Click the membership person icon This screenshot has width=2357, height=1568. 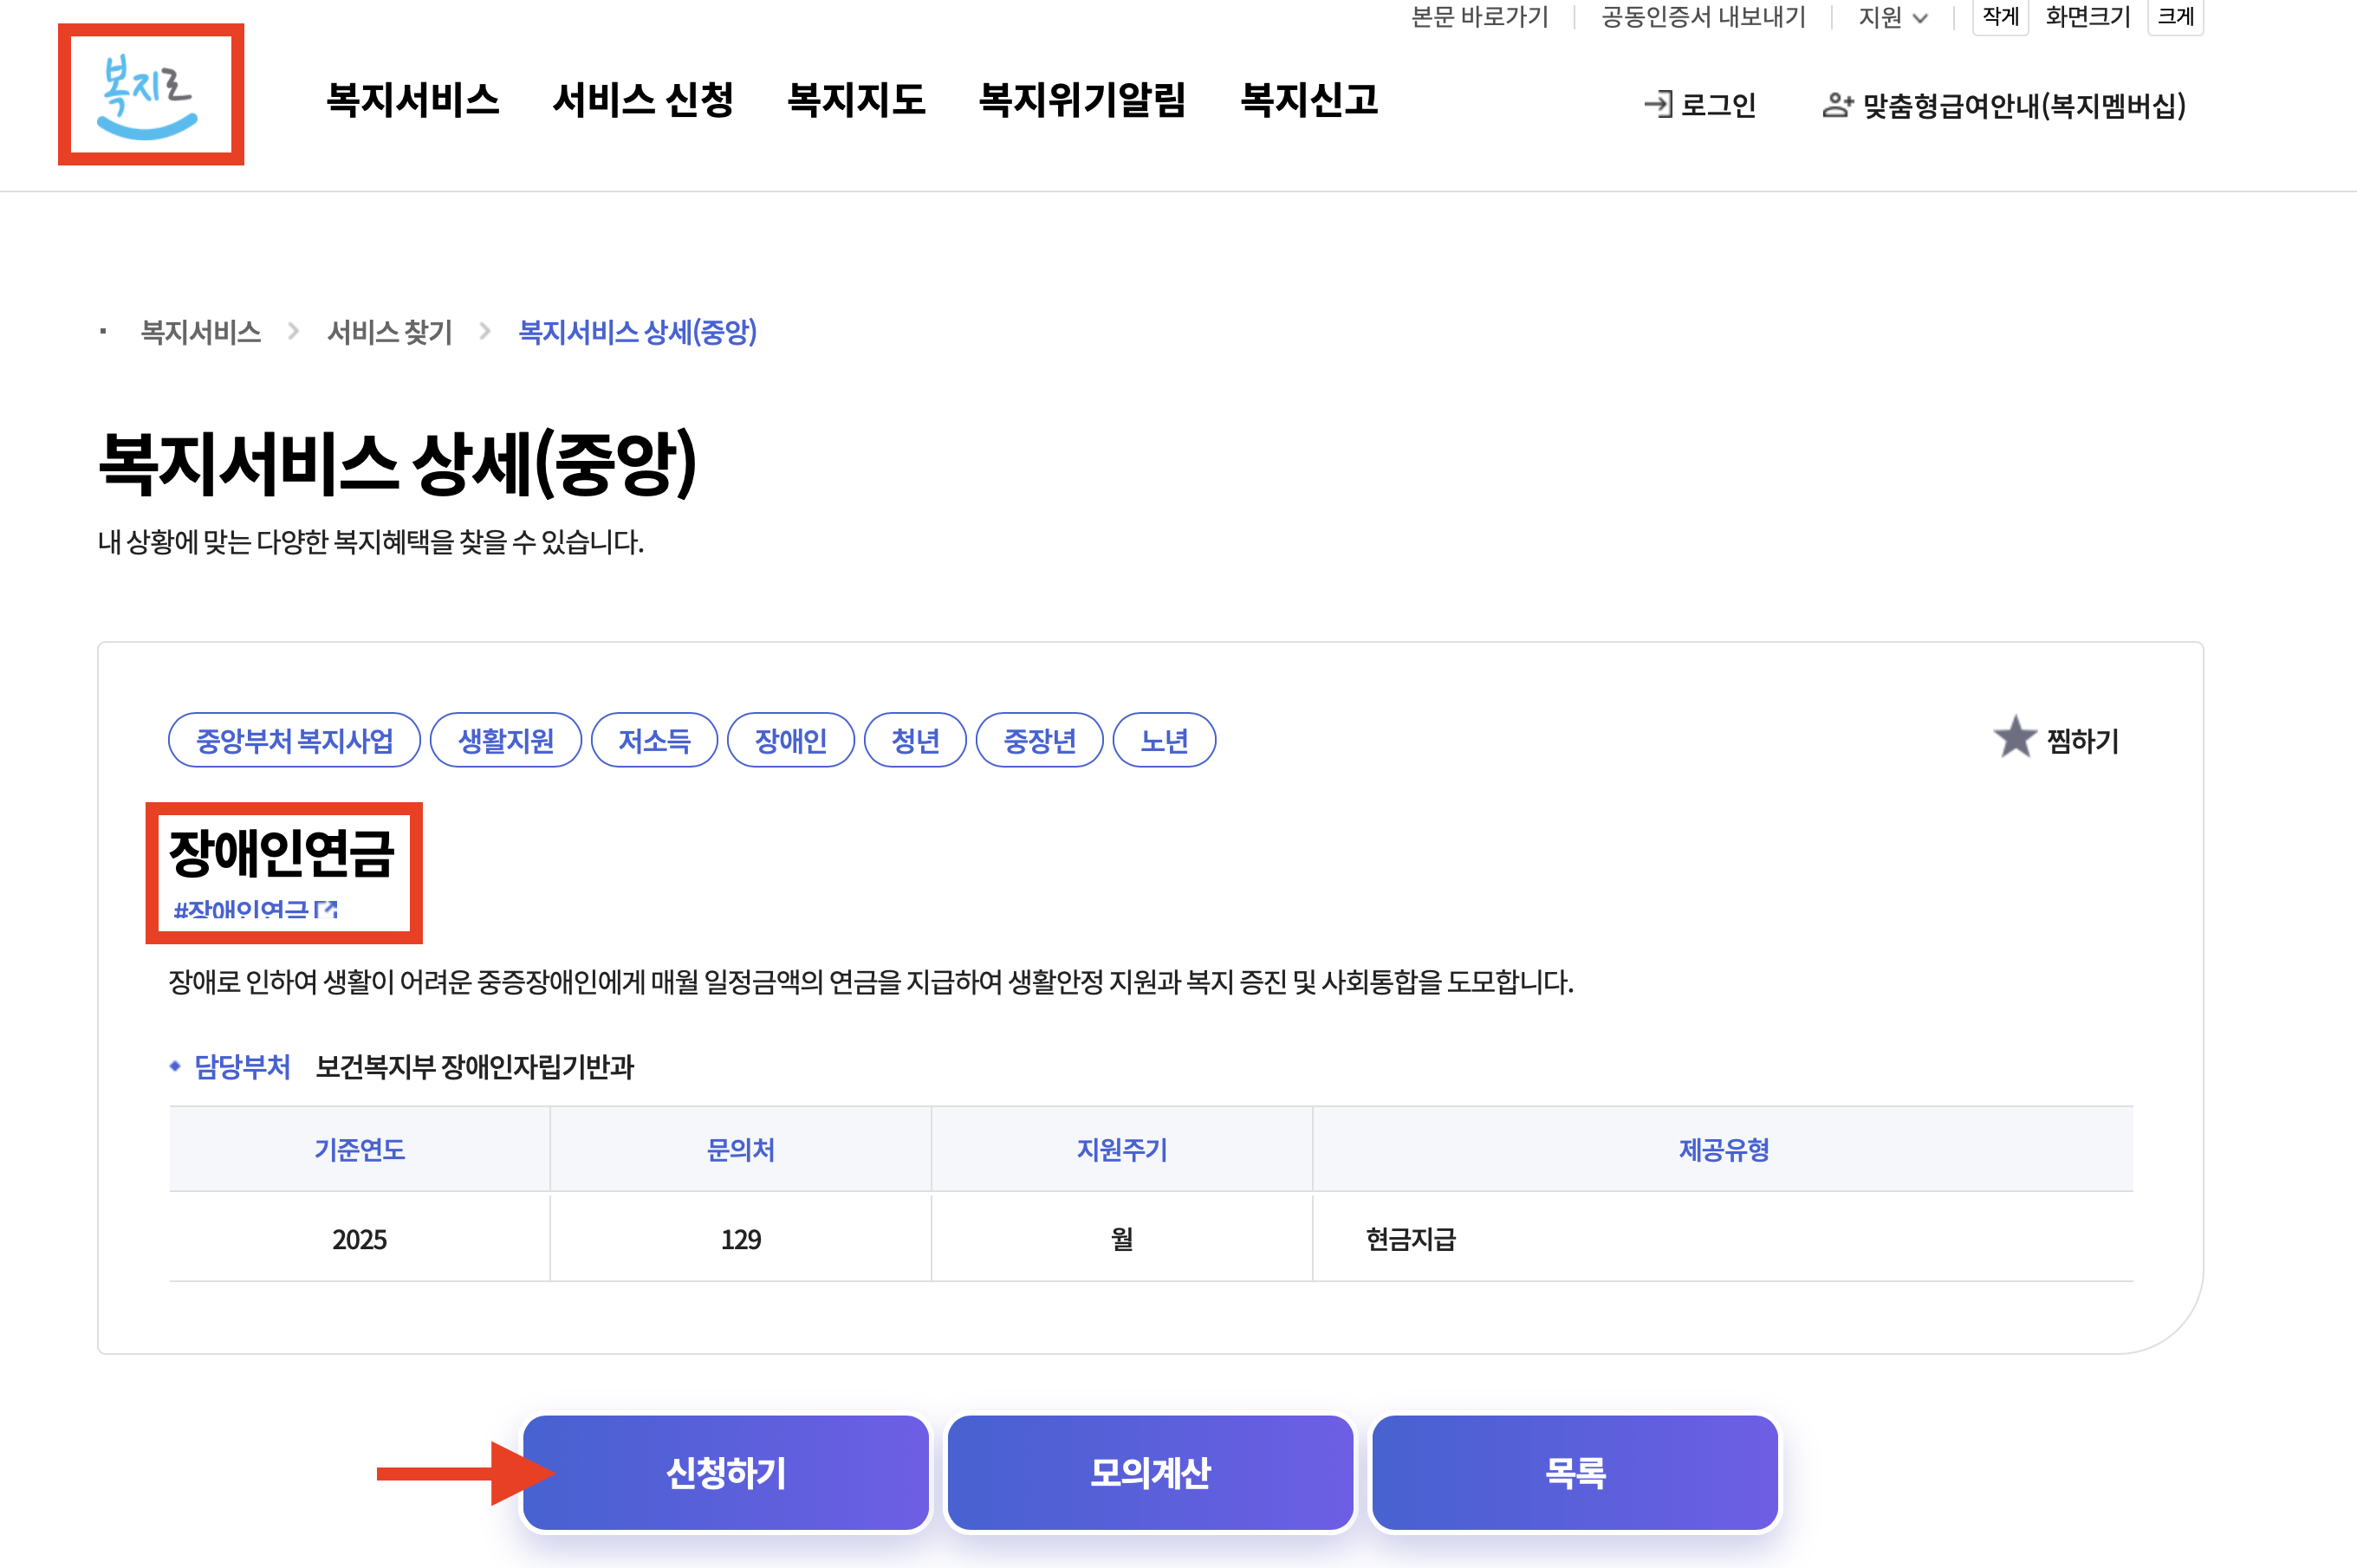(1836, 104)
